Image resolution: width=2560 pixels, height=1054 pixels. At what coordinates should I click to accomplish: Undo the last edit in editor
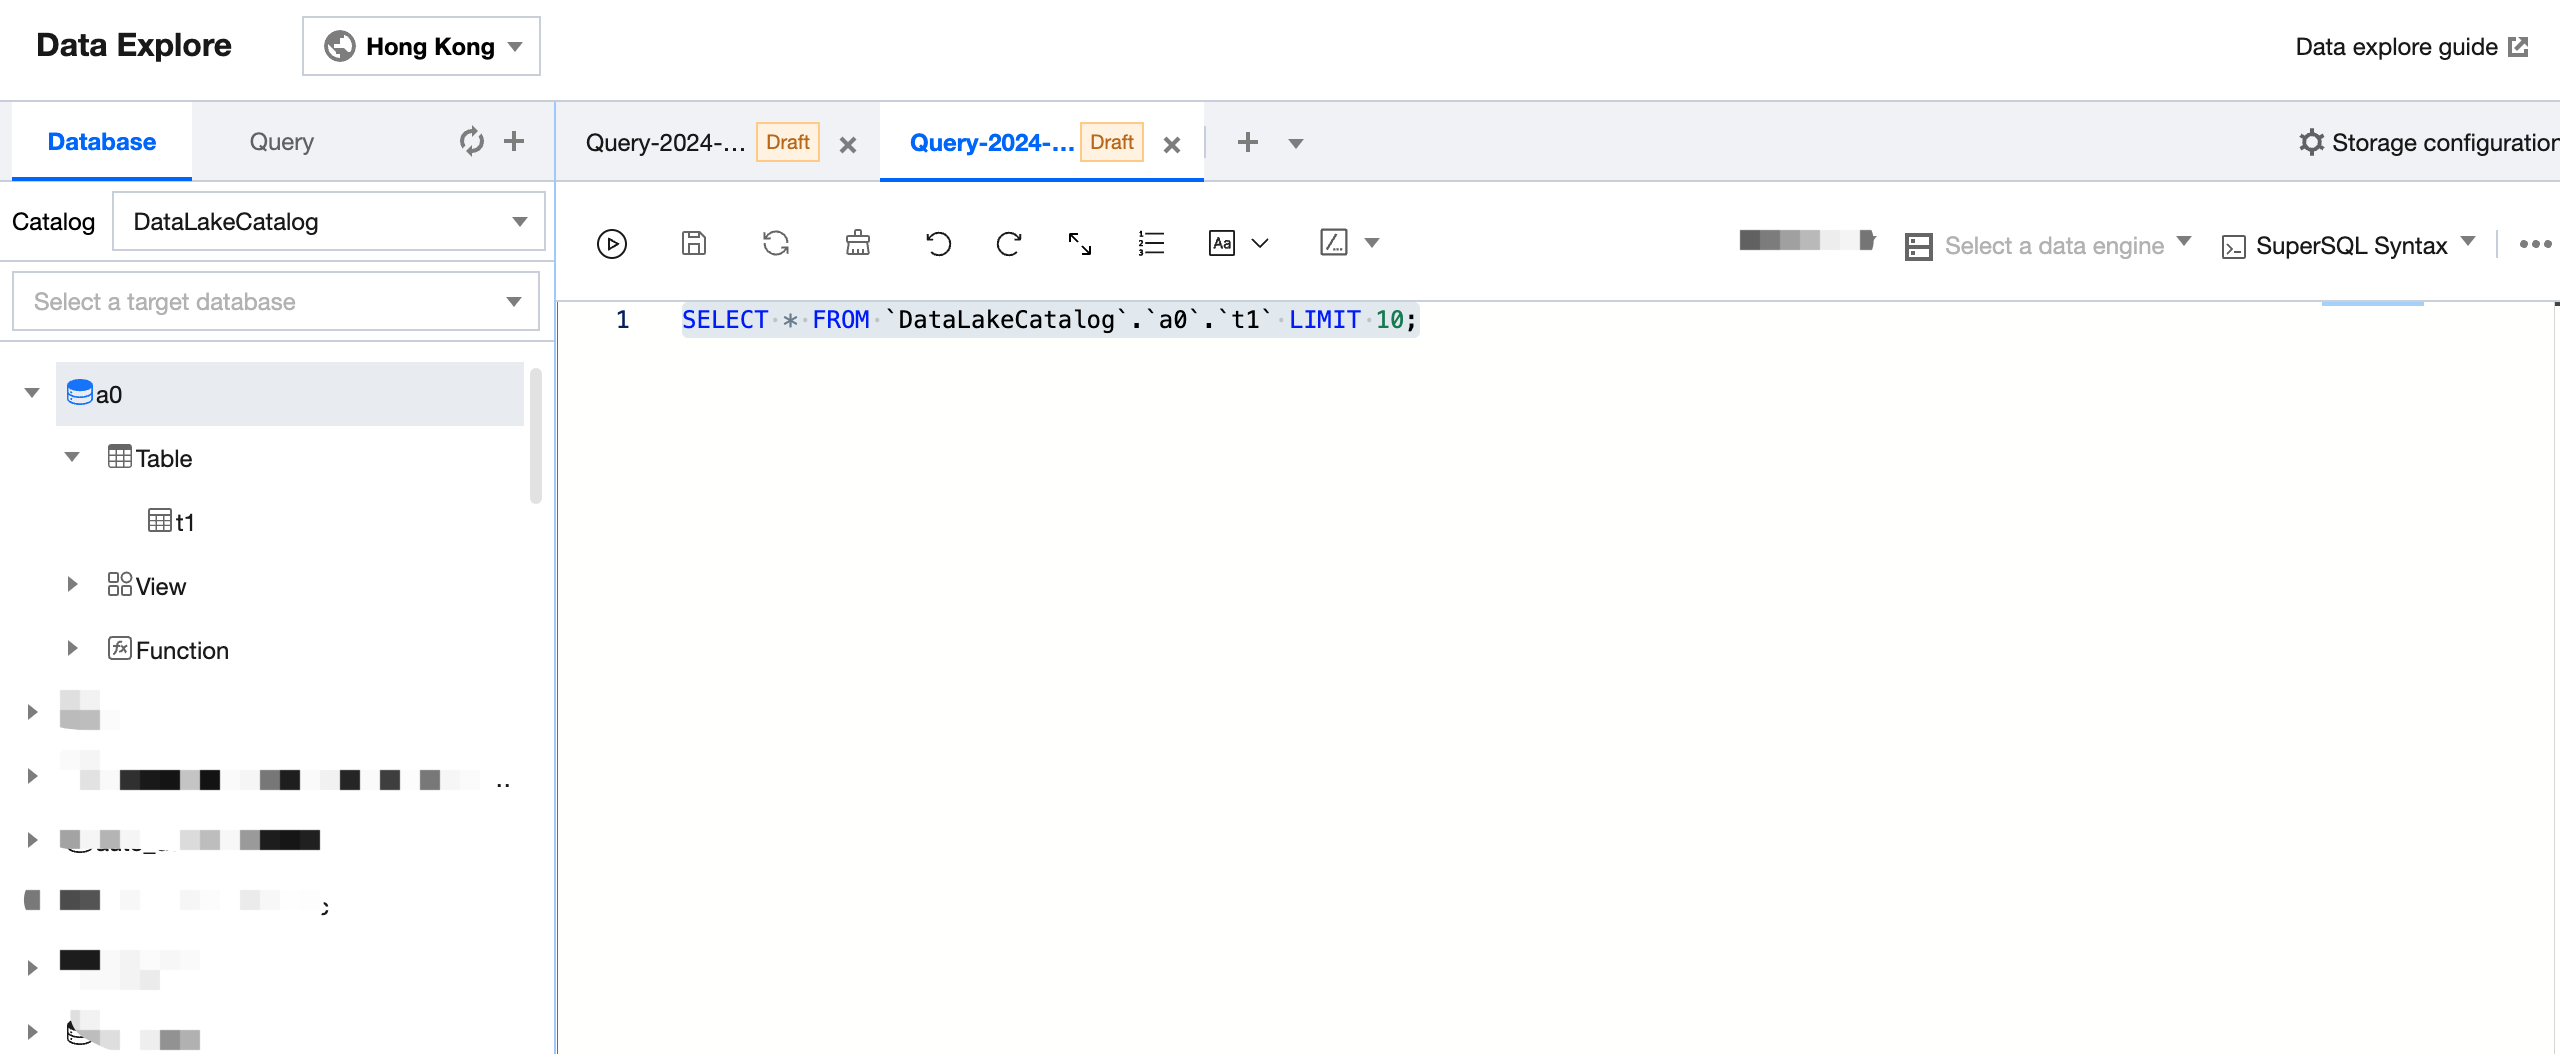[x=938, y=244]
